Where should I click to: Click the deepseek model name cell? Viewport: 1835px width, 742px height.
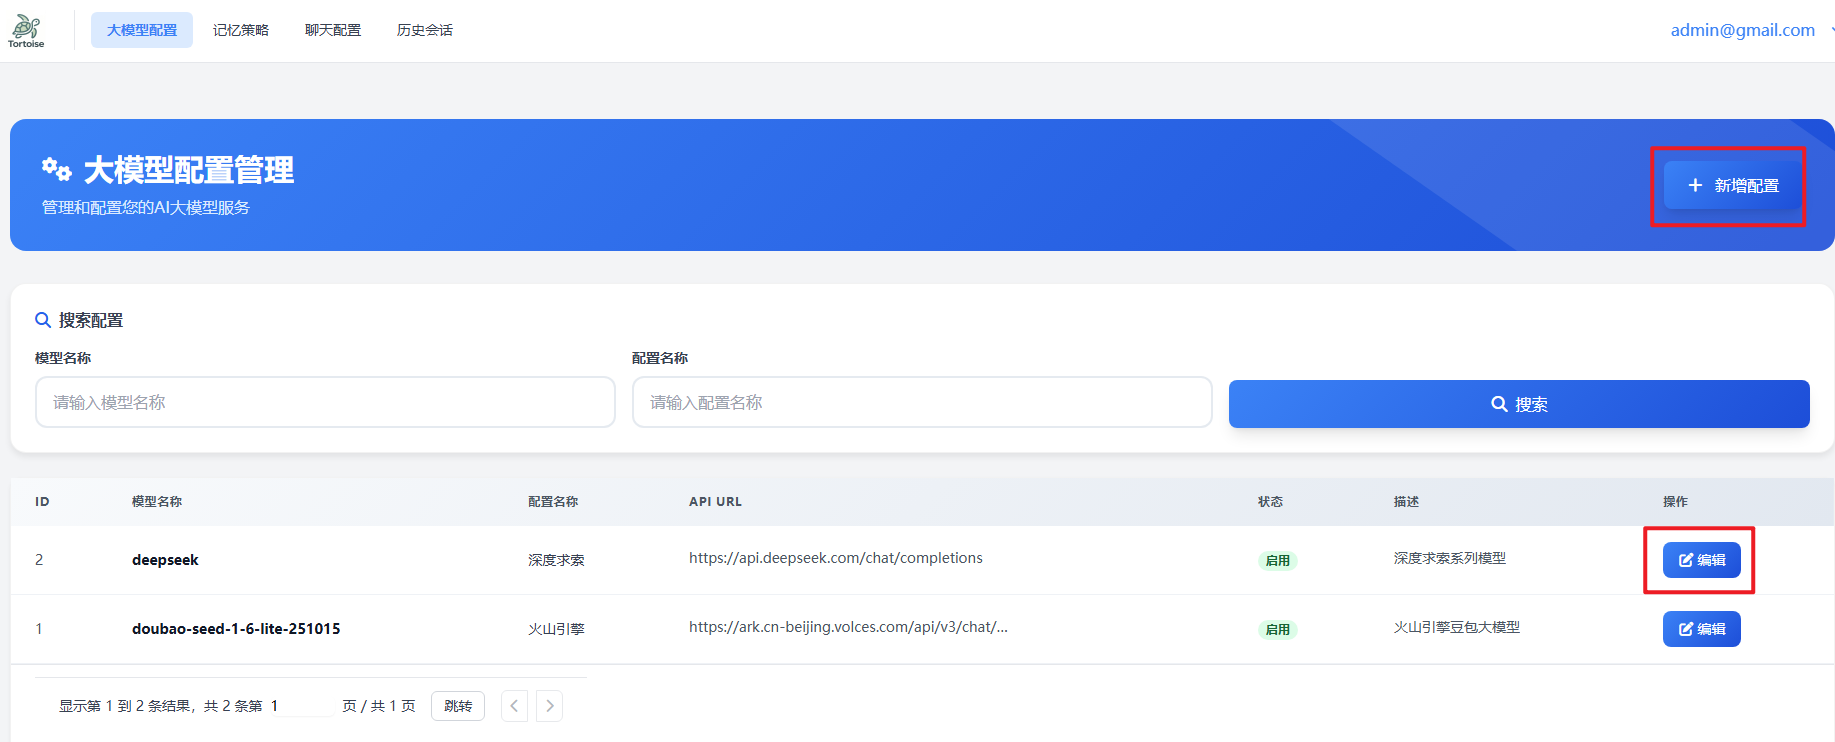click(x=165, y=560)
